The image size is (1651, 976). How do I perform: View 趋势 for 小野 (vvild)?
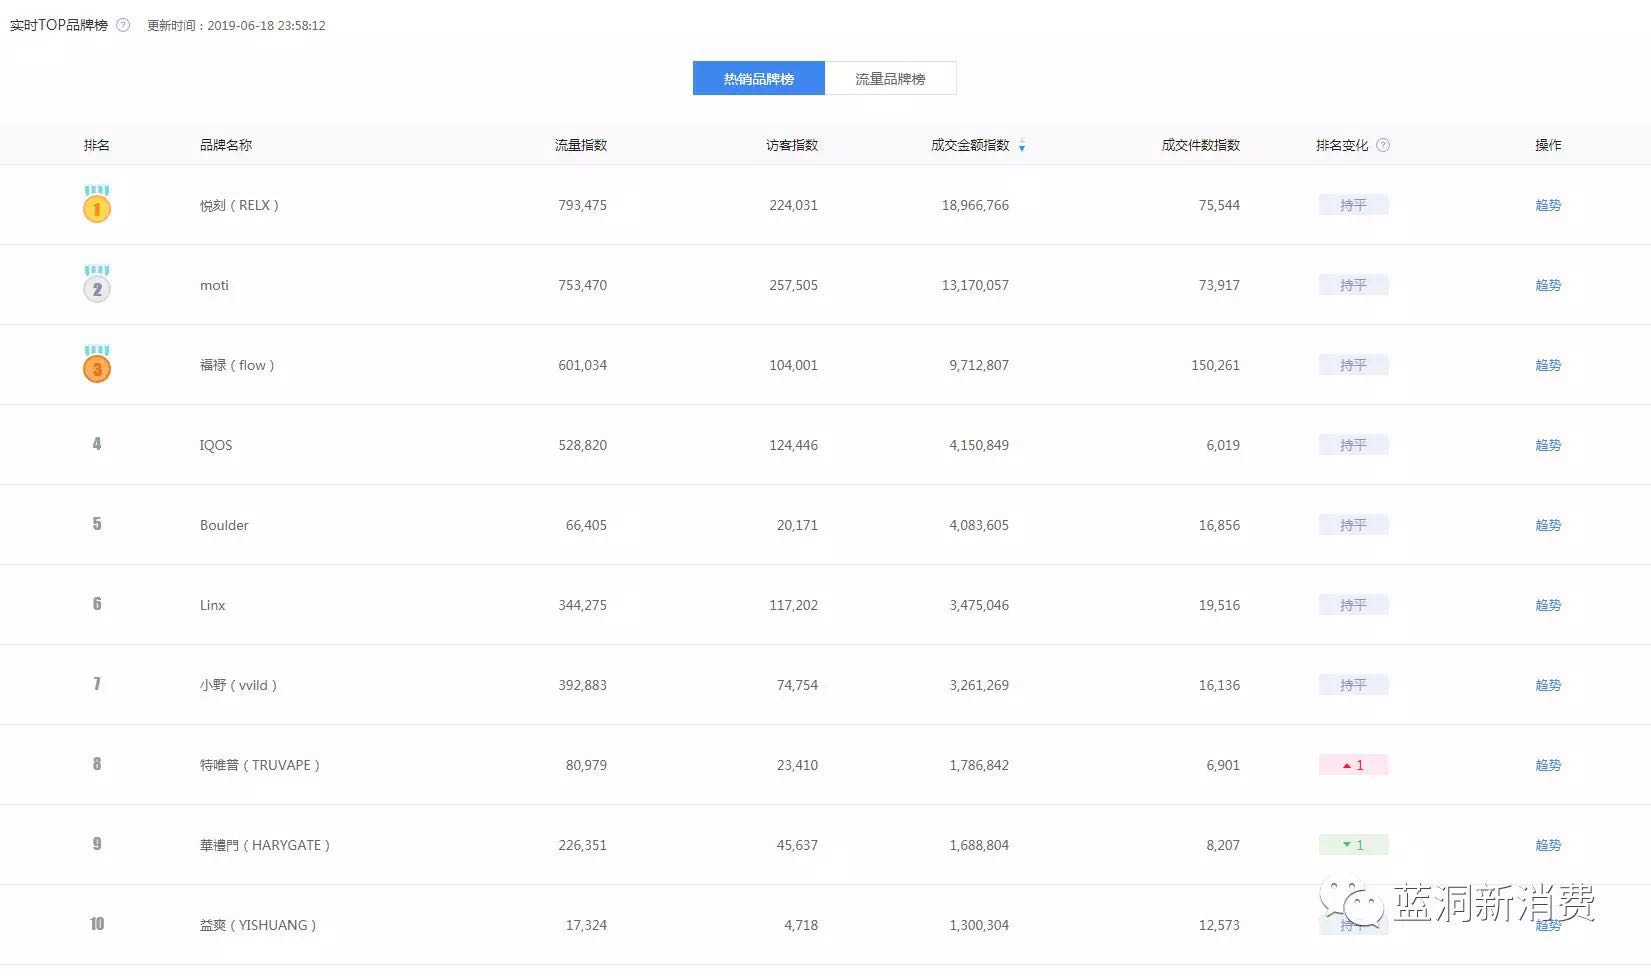pyautogui.click(x=1548, y=685)
